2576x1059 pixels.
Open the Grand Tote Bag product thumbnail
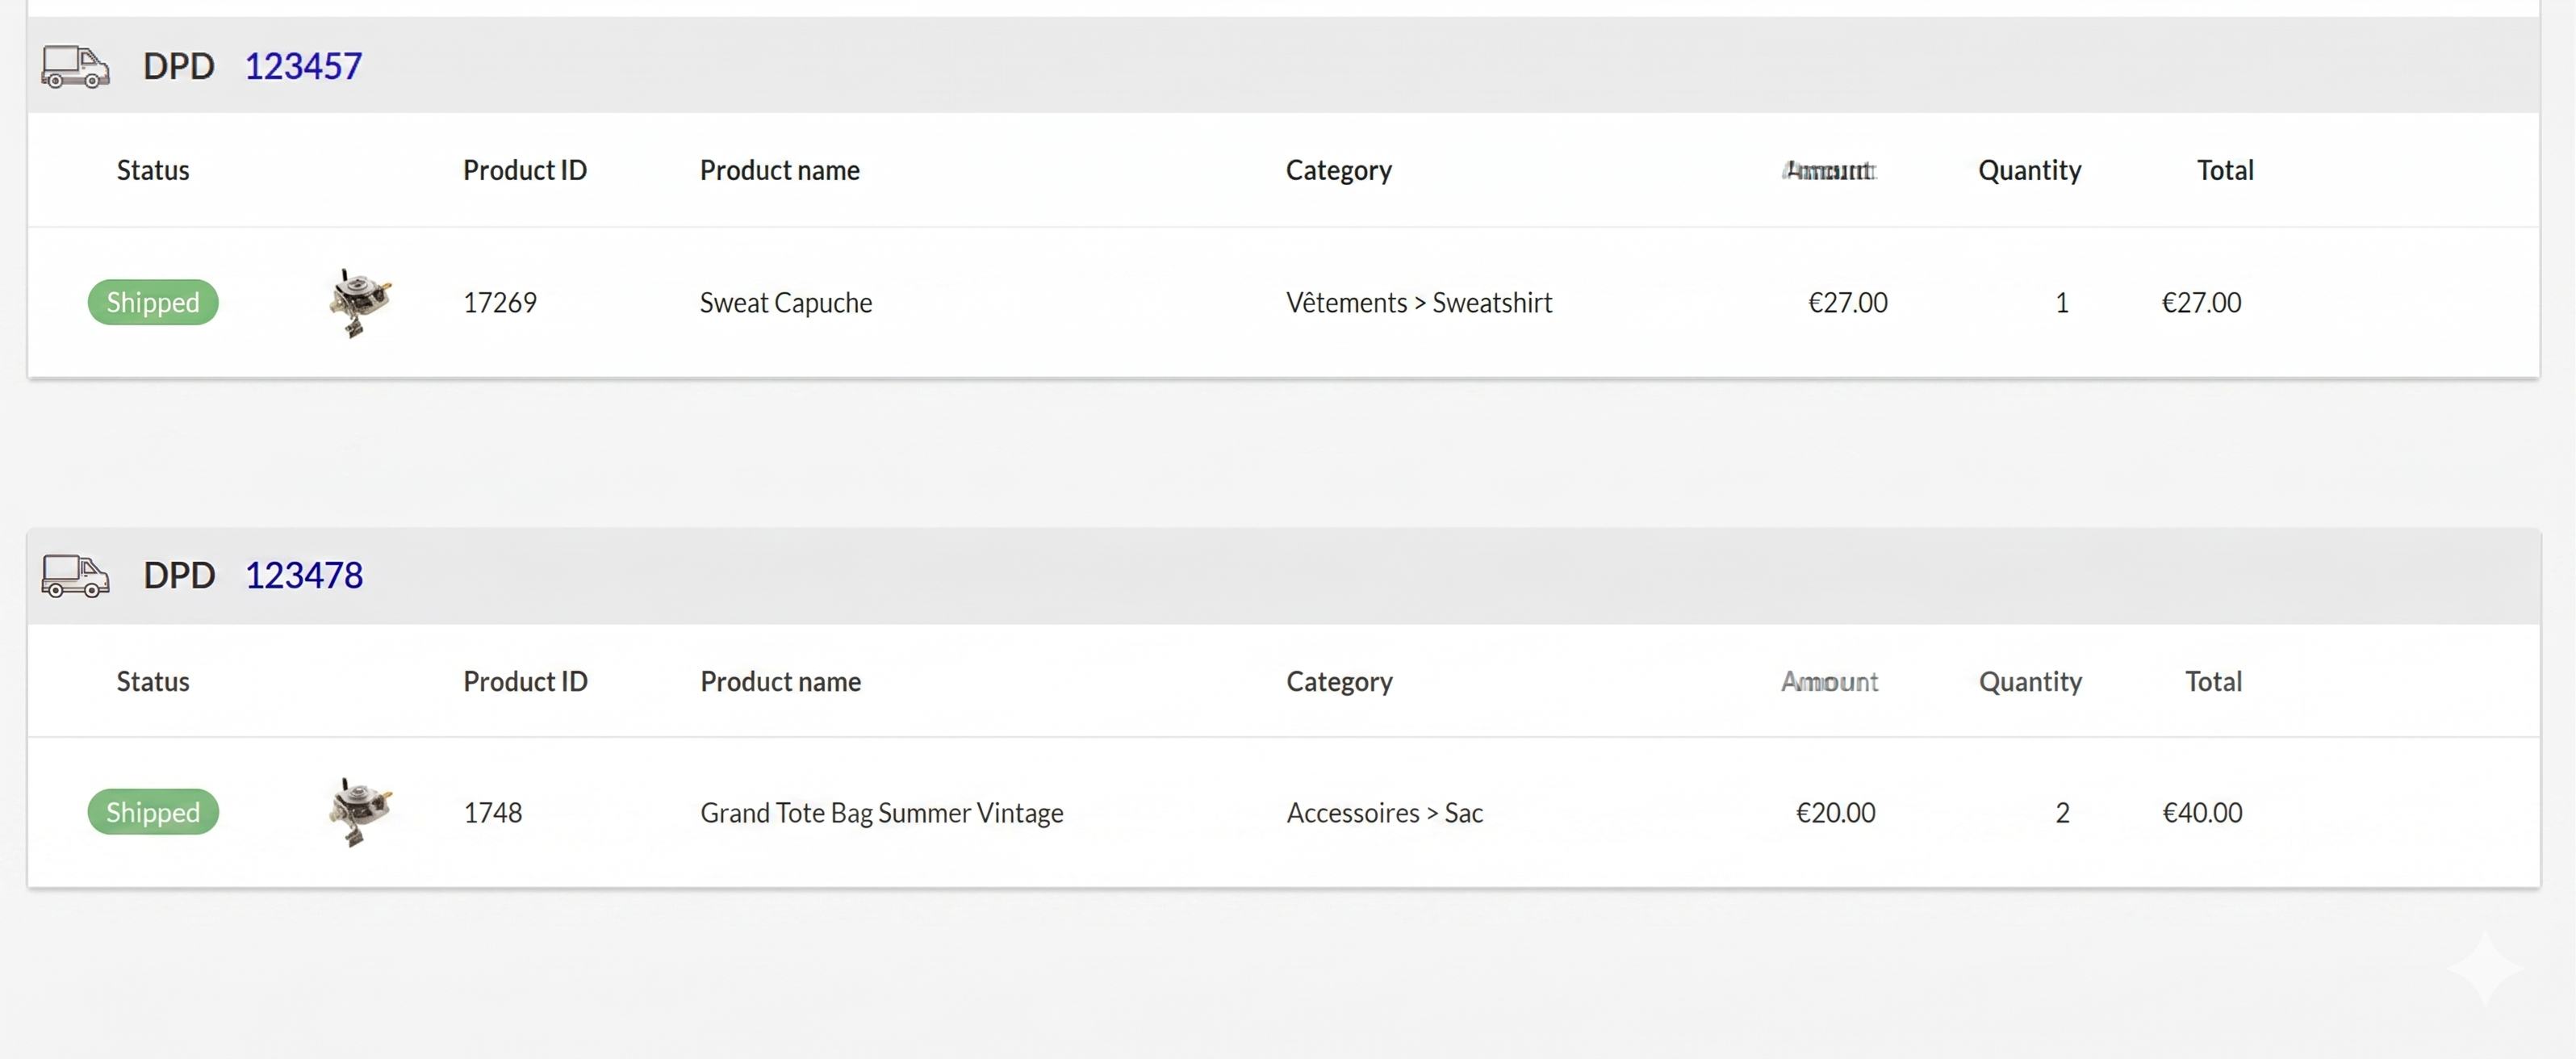click(360, 812)
